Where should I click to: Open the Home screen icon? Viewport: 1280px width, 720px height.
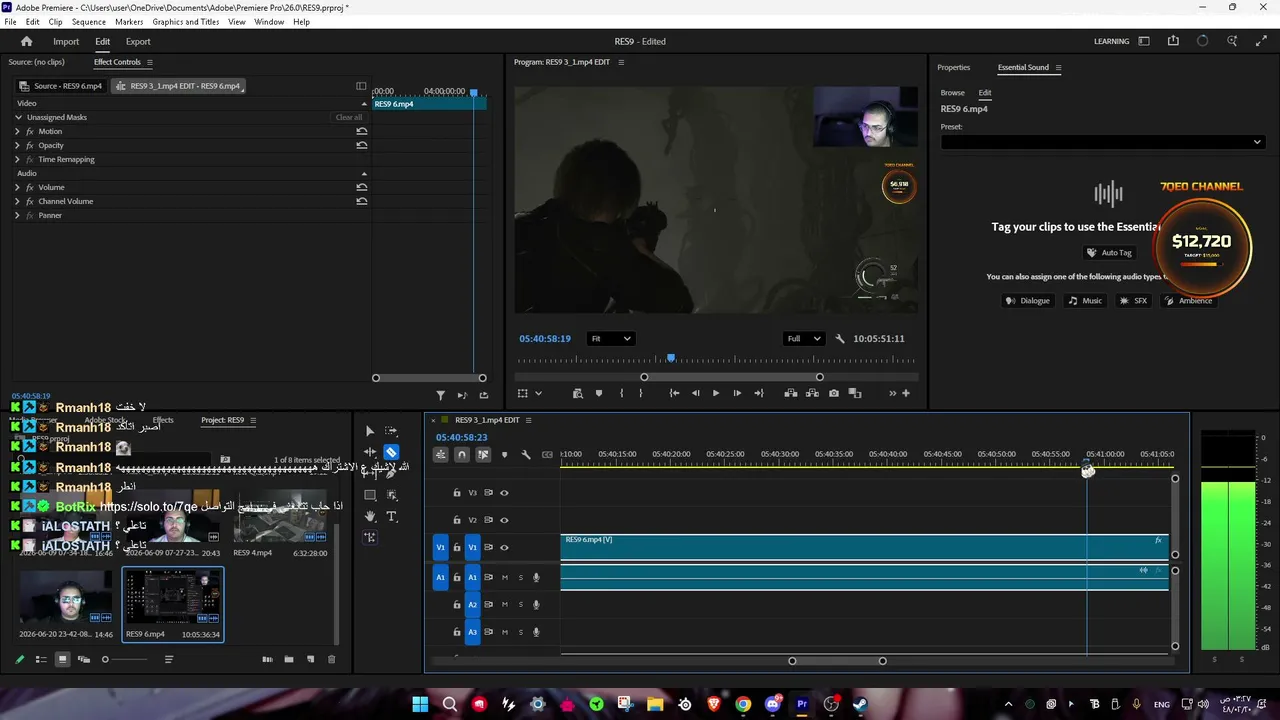[27, 41]
